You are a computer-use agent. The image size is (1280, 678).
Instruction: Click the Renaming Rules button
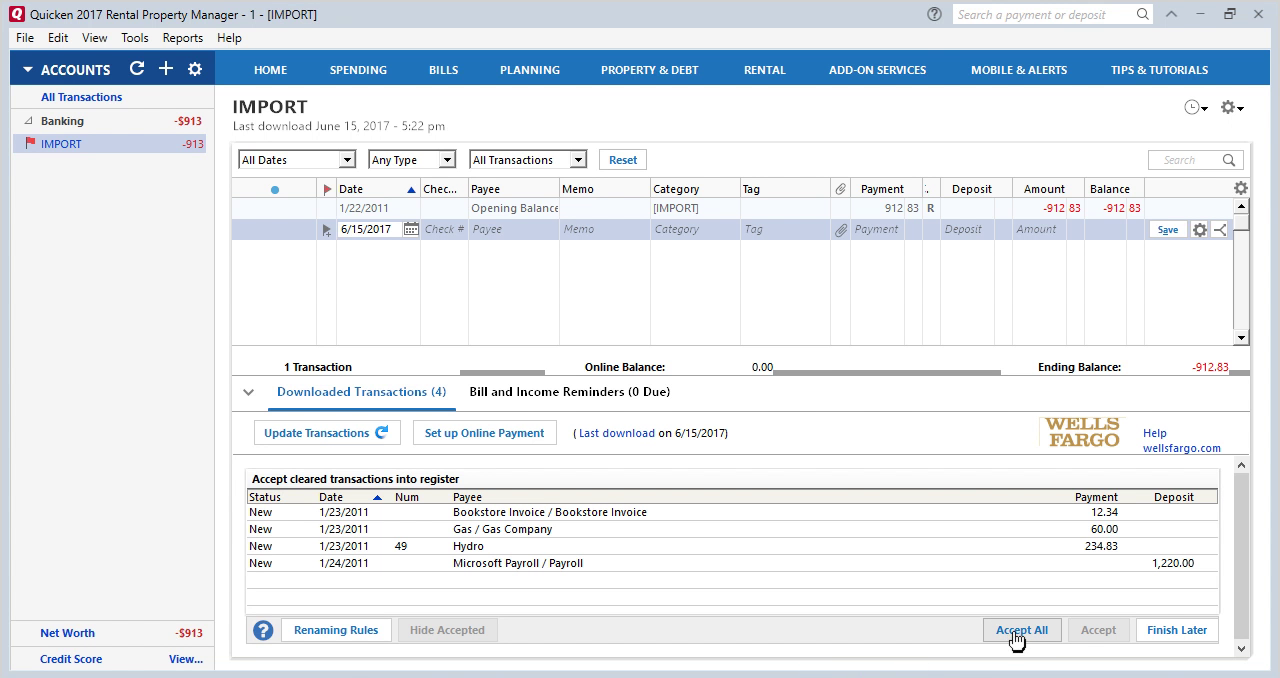(336, 630)
